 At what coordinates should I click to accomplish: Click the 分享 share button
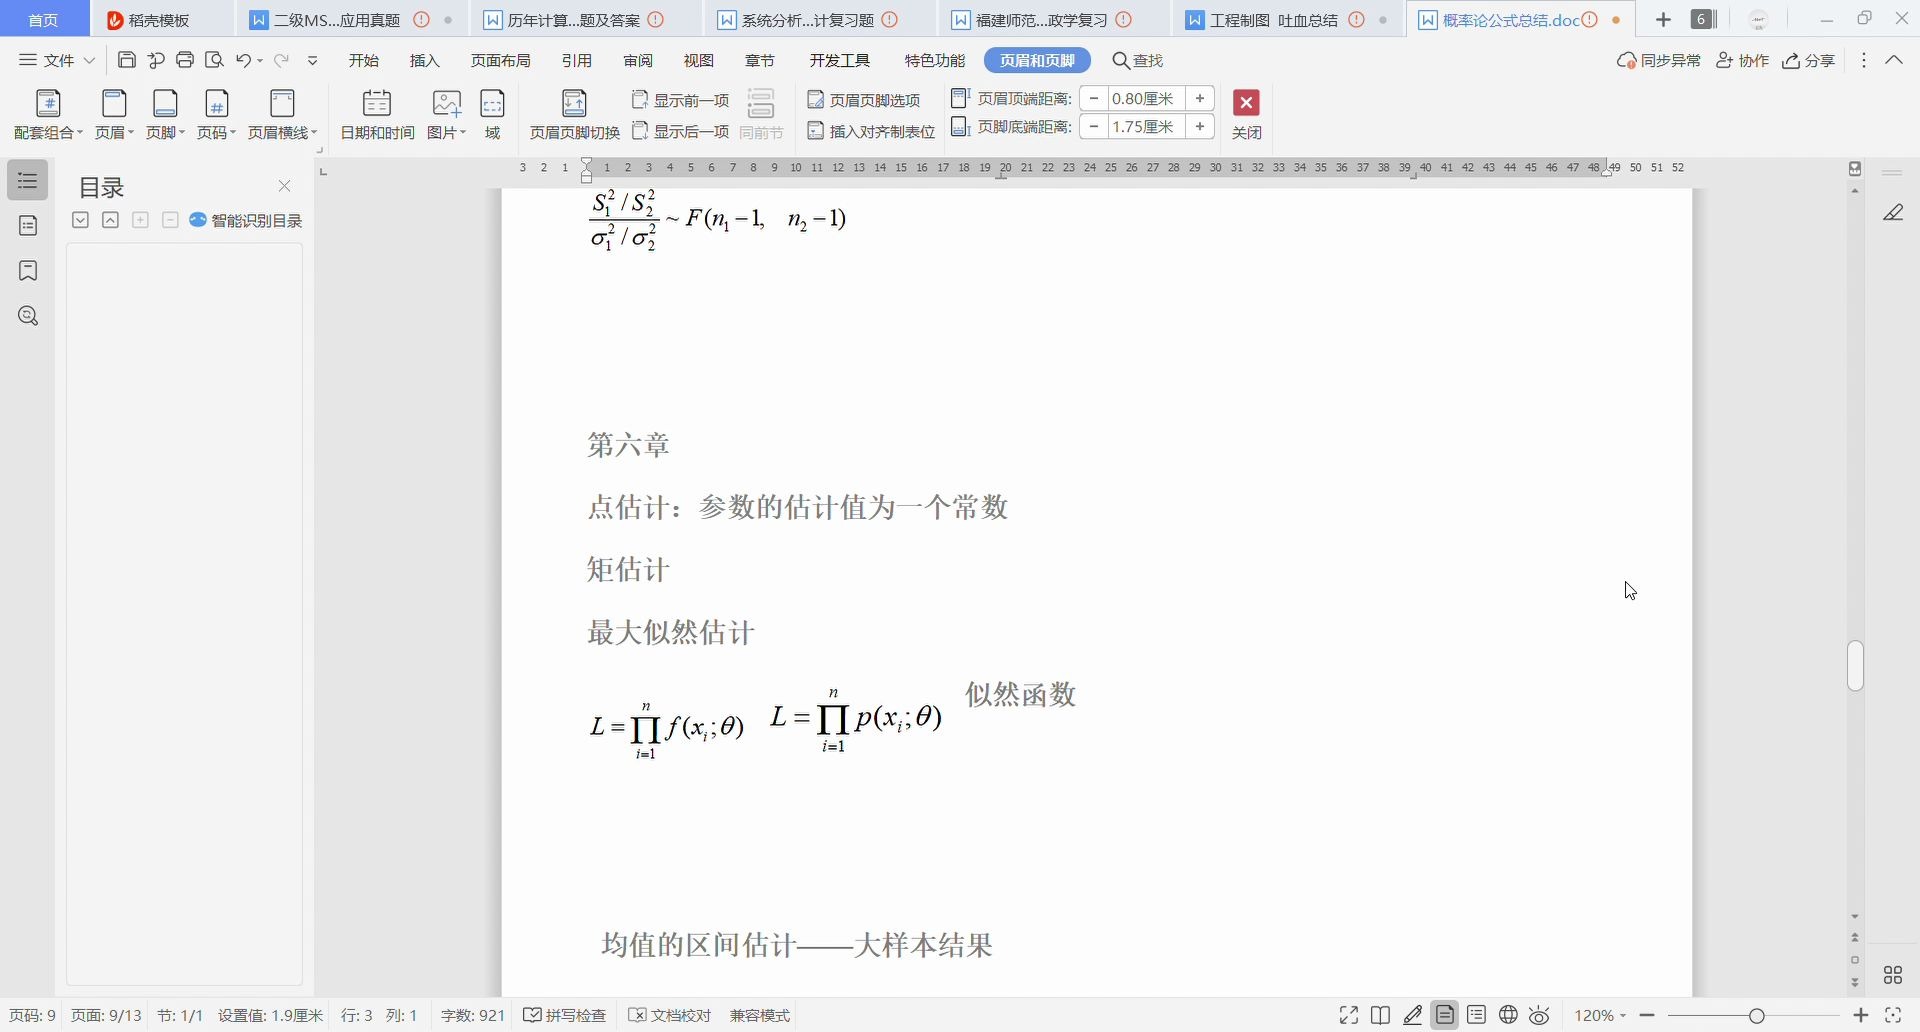[1809, 61]
